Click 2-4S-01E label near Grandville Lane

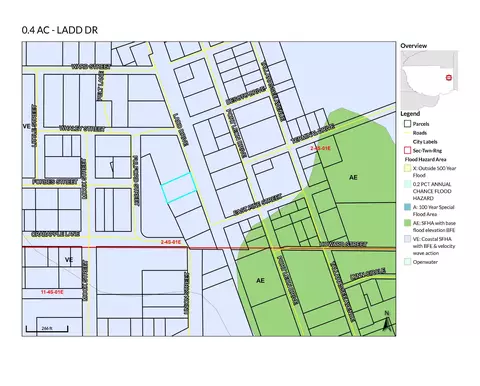point(171,242)
